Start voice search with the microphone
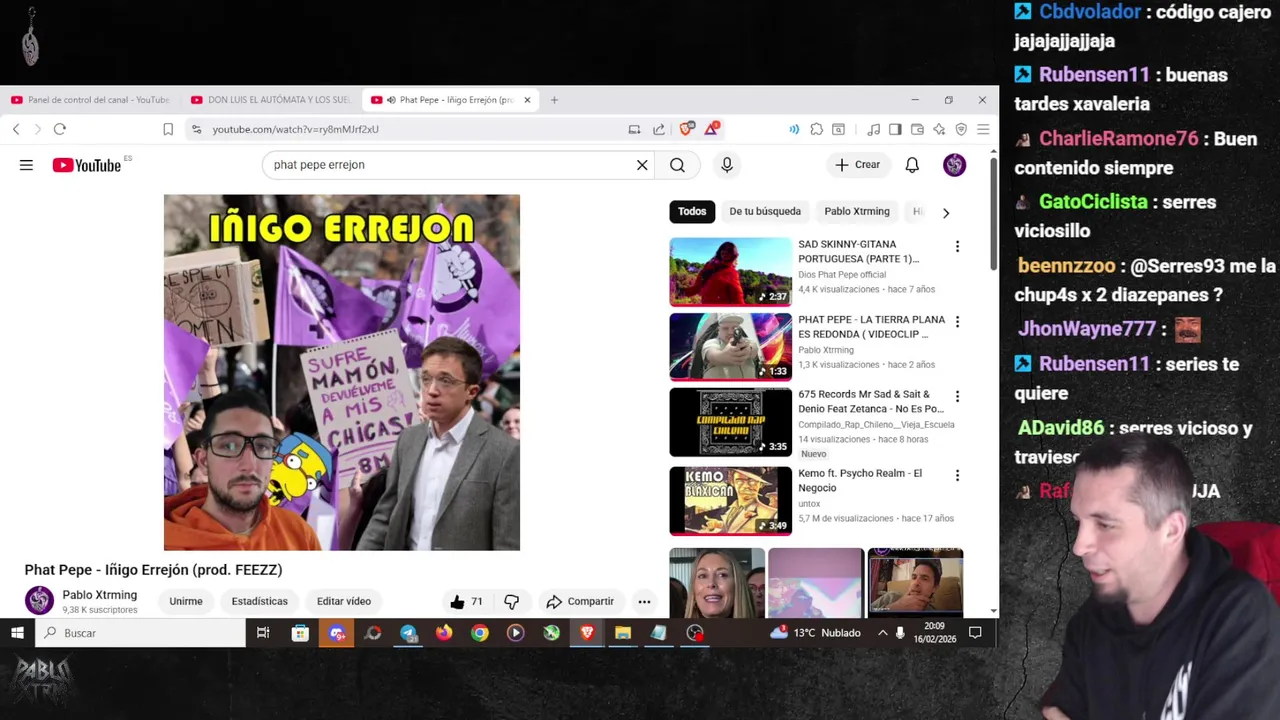Screen dimensions: 1280x720 (x=727, y=165)
